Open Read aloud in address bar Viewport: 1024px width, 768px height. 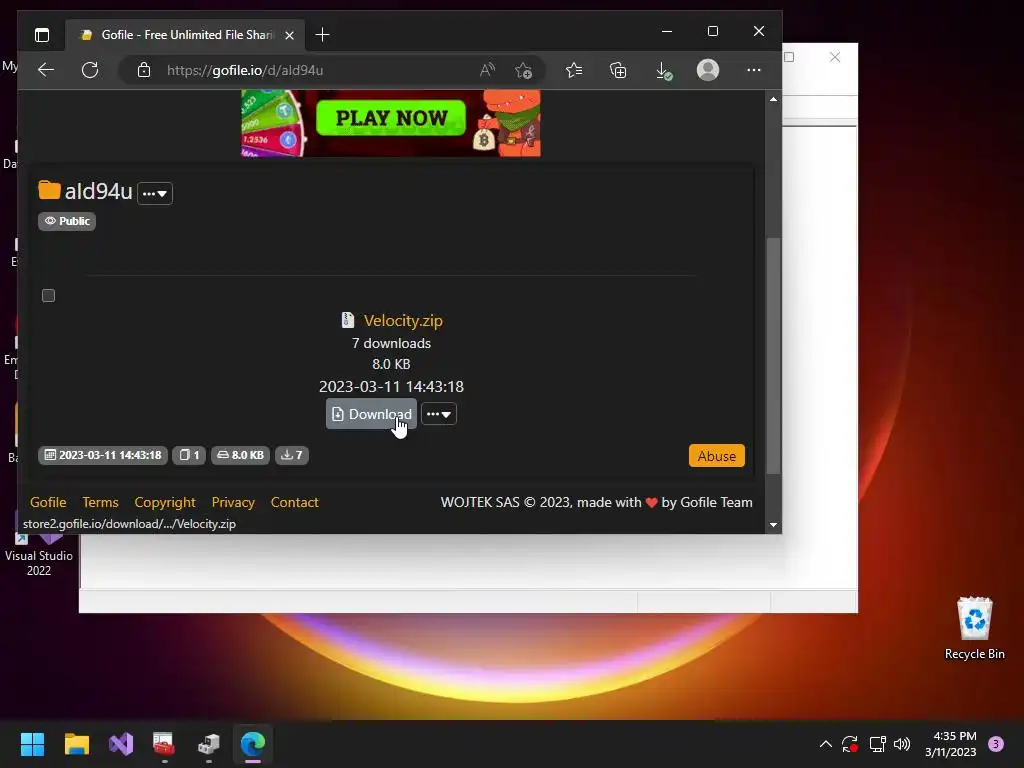pos(487,70)
